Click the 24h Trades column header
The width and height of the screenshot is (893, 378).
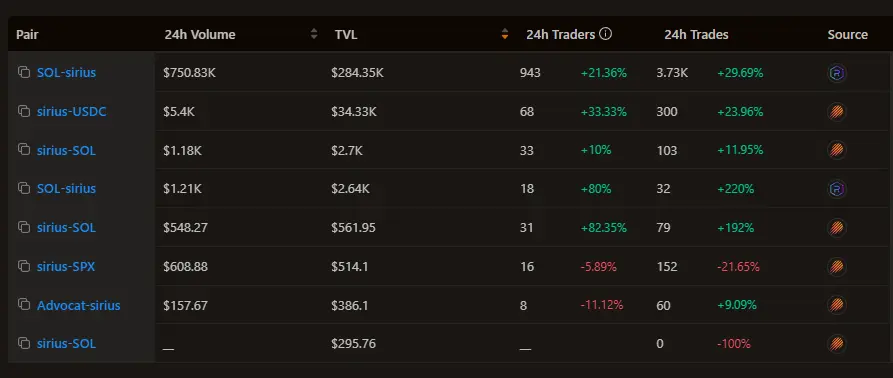tap(696, 35)
